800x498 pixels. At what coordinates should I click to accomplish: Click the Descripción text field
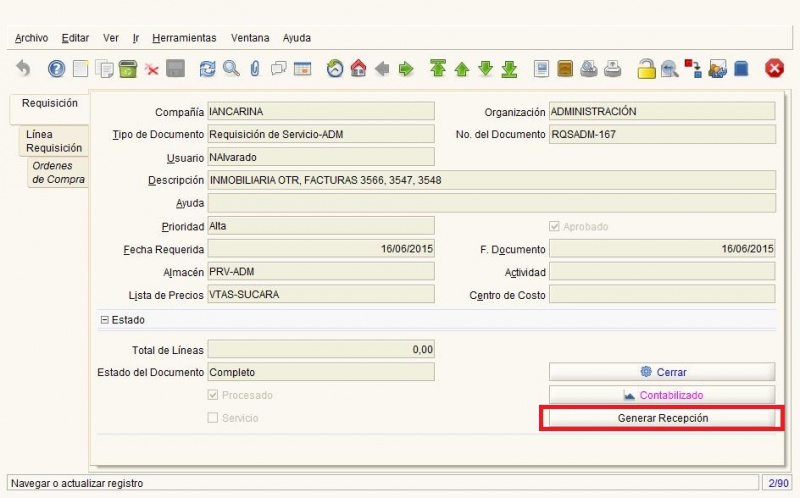coord(490,180)
